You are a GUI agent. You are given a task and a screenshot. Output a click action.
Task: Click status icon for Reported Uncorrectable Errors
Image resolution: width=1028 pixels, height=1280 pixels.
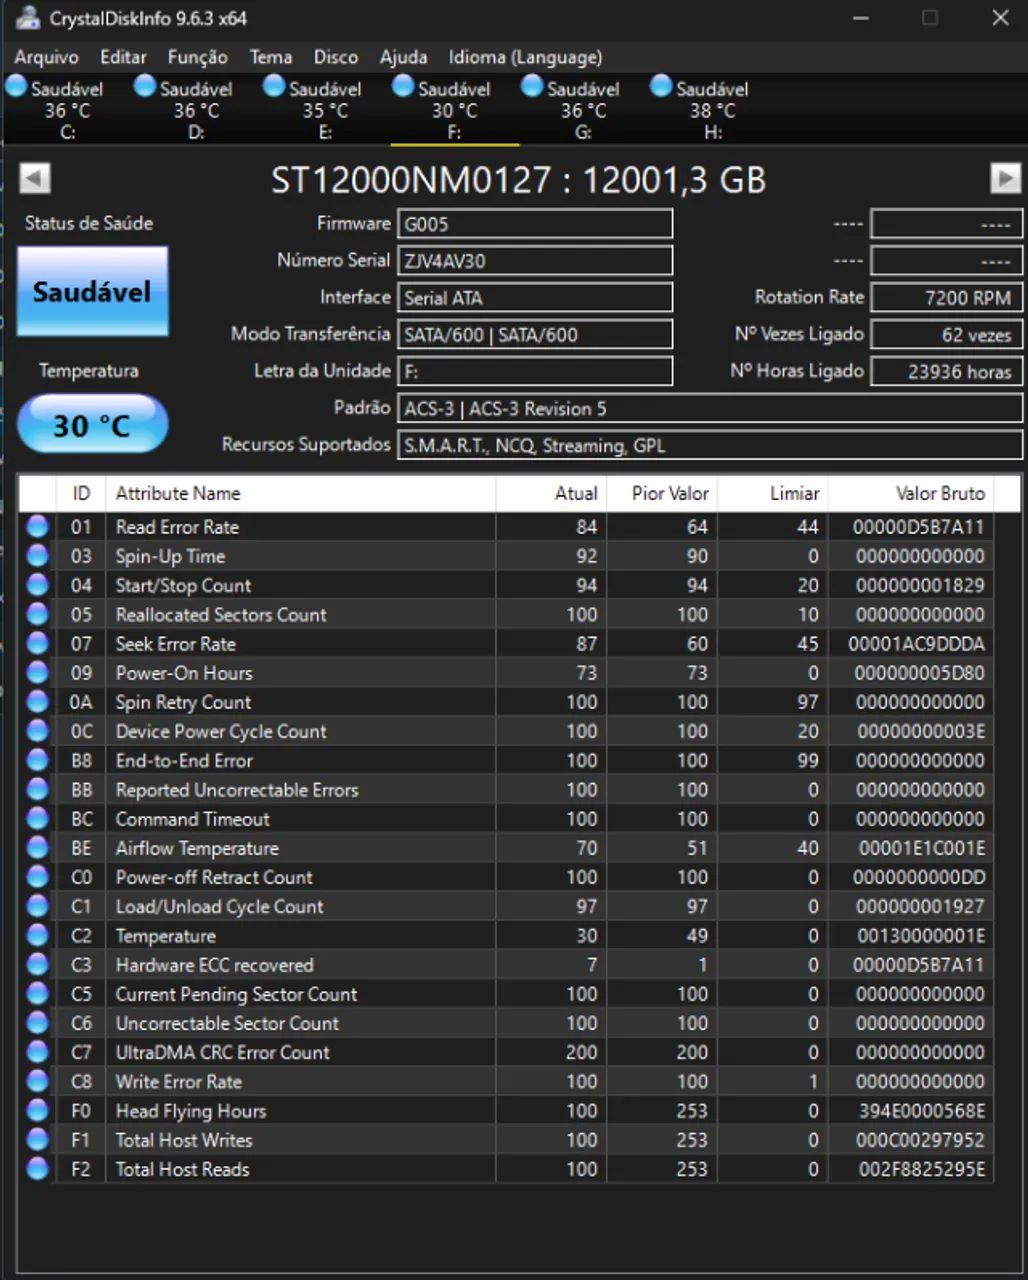[37, 789]
